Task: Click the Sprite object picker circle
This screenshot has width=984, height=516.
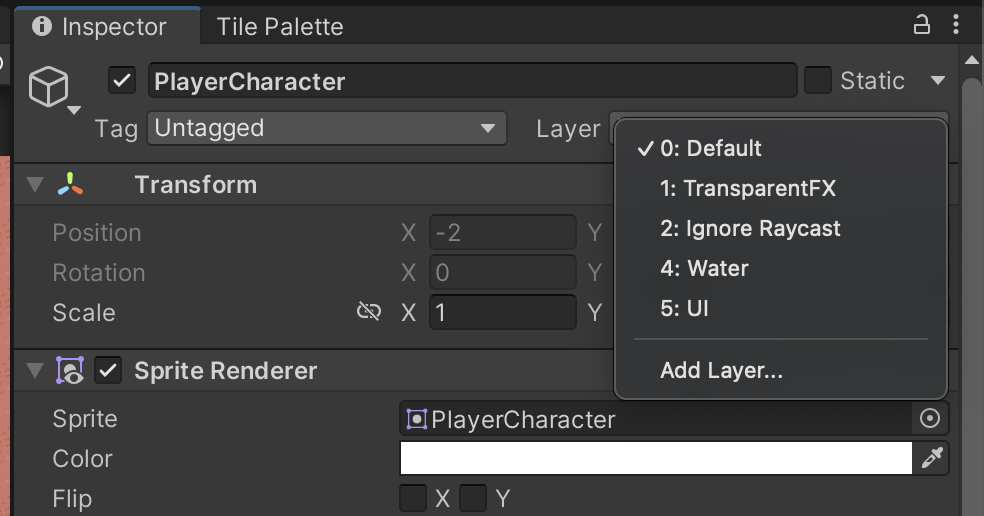Action: [930, 419]
